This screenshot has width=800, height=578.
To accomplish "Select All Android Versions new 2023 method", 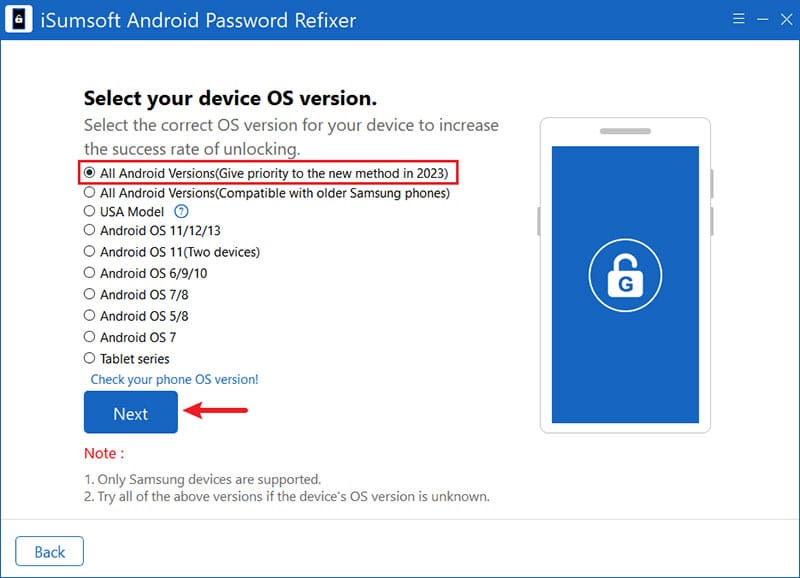I will click(x=90, y=173).
